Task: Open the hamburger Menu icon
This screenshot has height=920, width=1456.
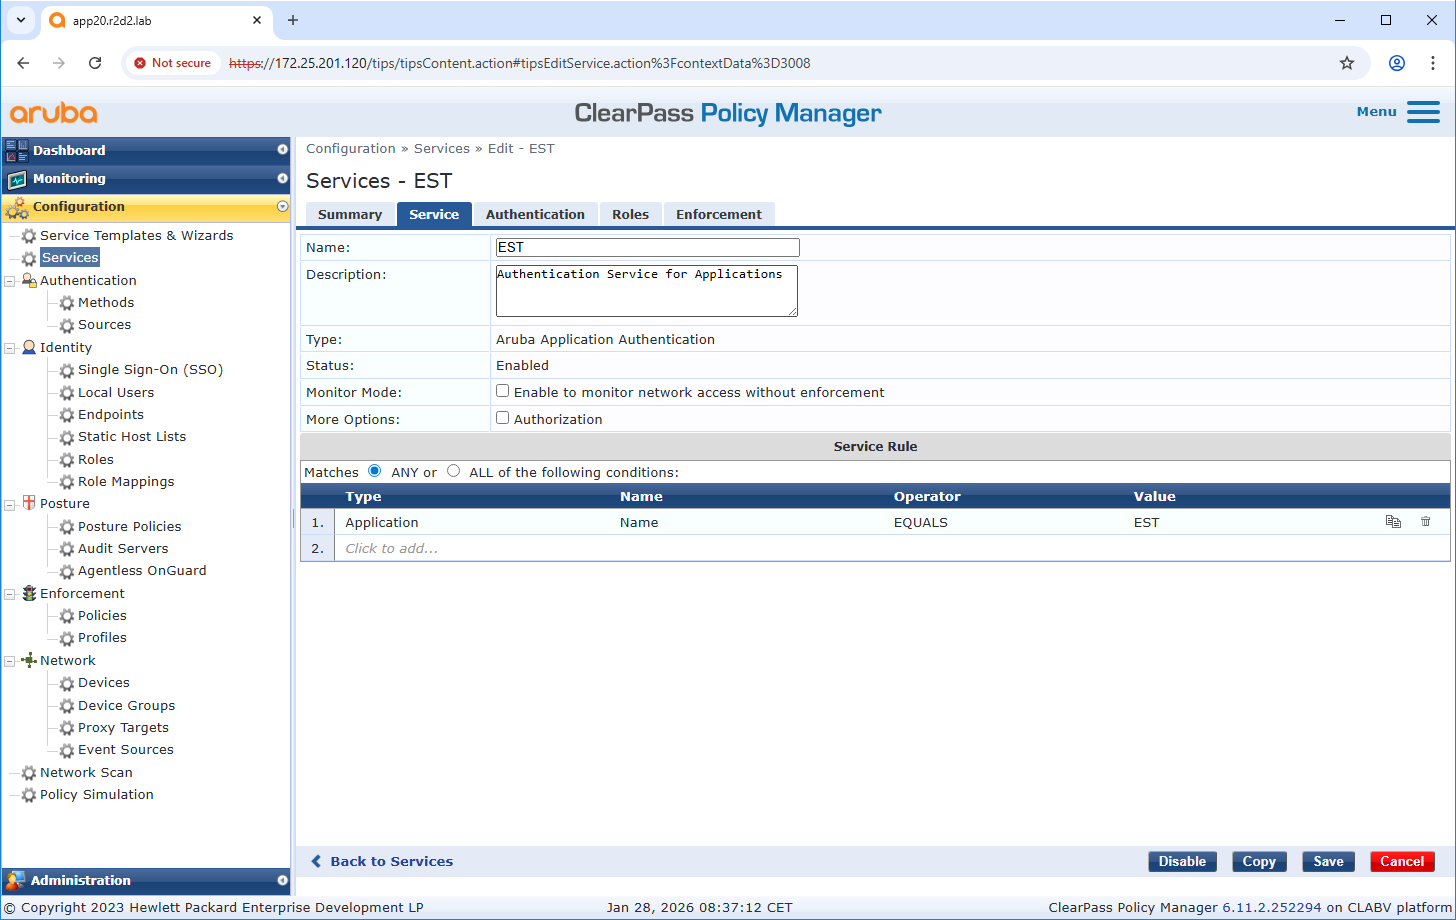Action: [x=1422, y=112]
